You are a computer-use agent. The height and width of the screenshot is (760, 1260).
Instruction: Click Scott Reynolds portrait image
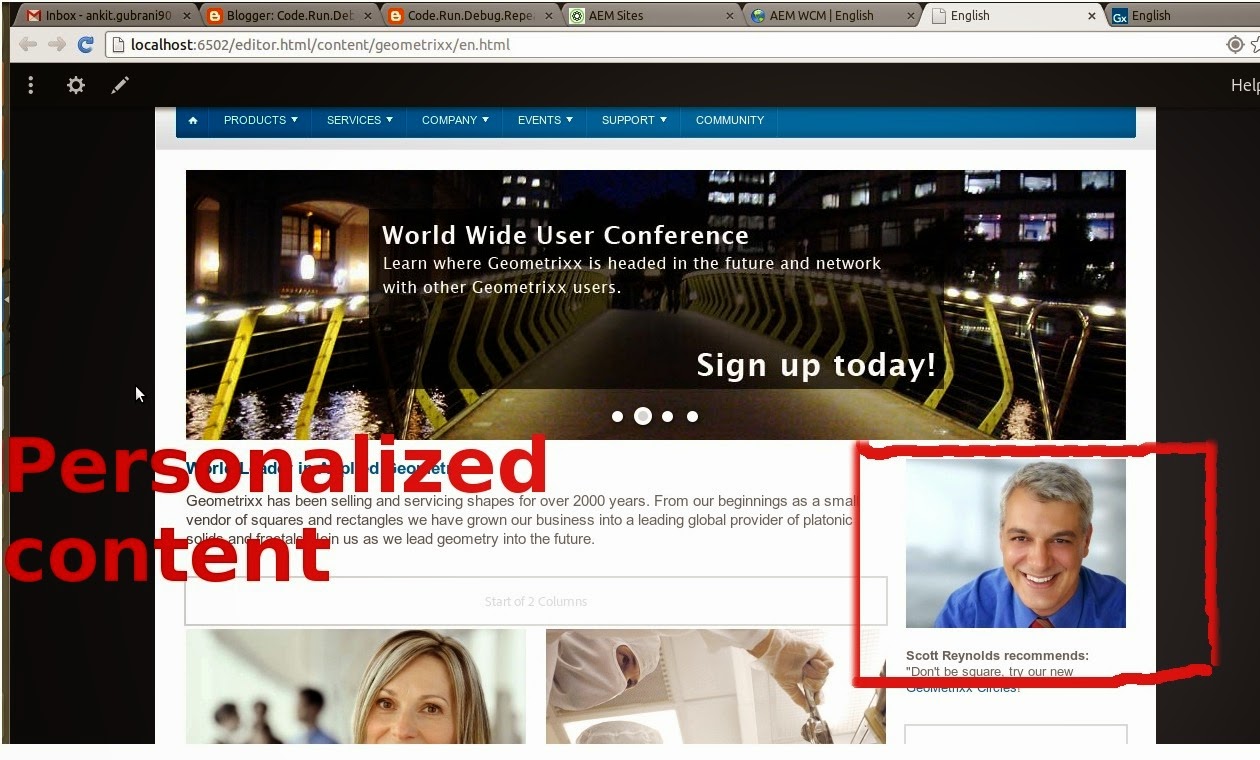tap(1016, 543)
